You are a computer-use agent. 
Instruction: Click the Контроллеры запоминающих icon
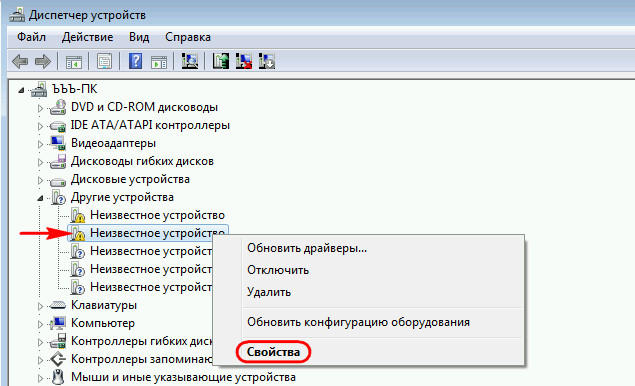58,359
